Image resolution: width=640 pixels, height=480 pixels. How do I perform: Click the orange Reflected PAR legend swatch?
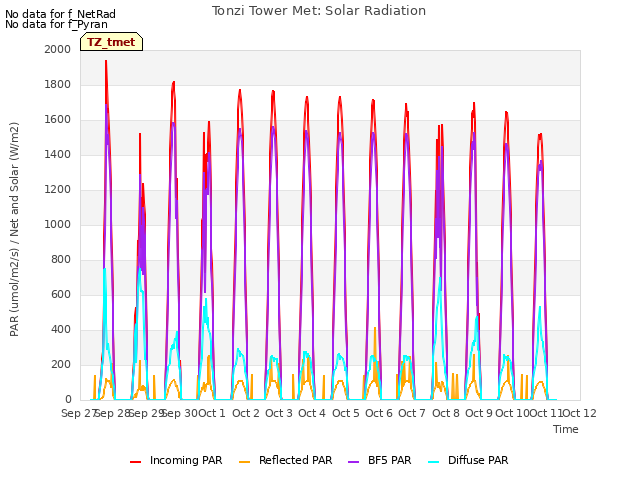[x=244, y=461]
